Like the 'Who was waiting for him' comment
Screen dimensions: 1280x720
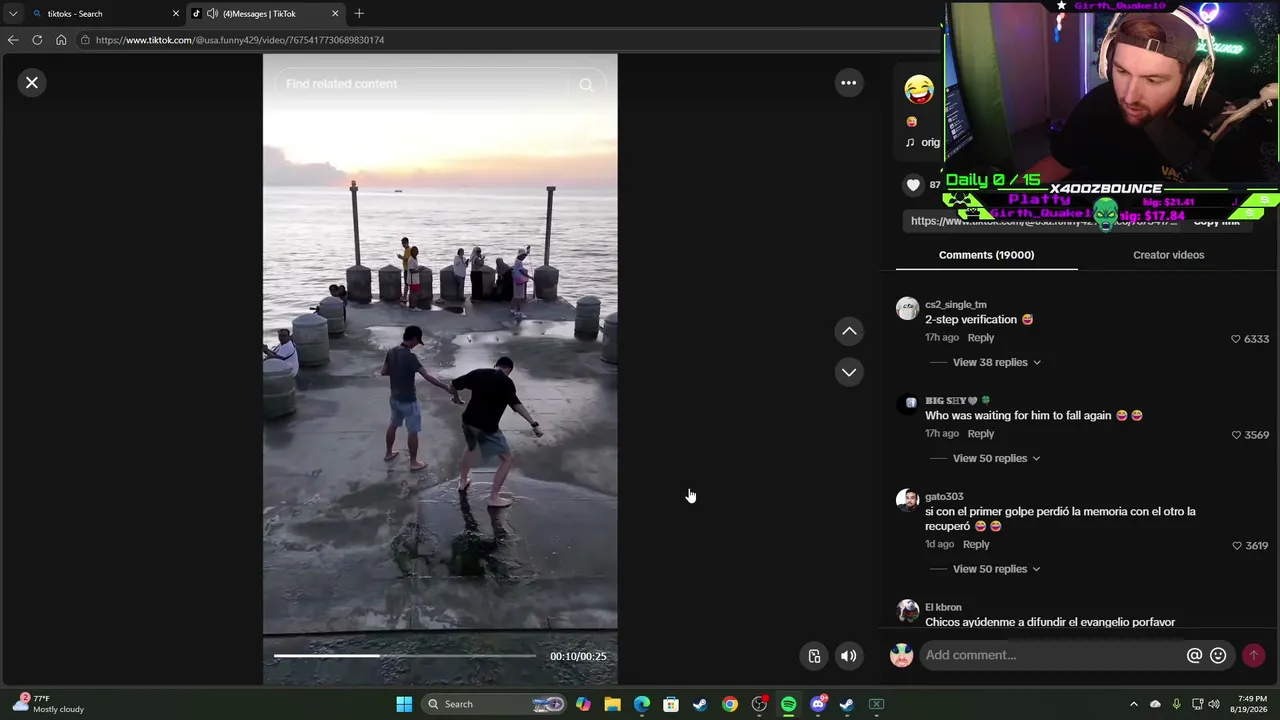coord(1236,435)
